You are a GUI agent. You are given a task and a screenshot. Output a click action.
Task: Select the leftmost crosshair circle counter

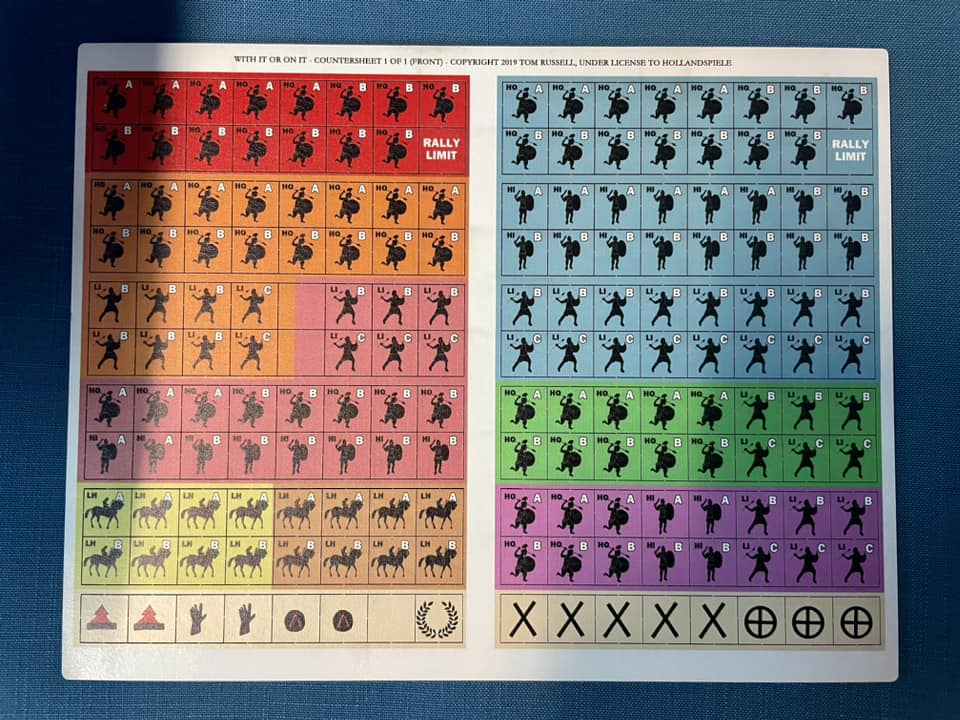[761, 620]
